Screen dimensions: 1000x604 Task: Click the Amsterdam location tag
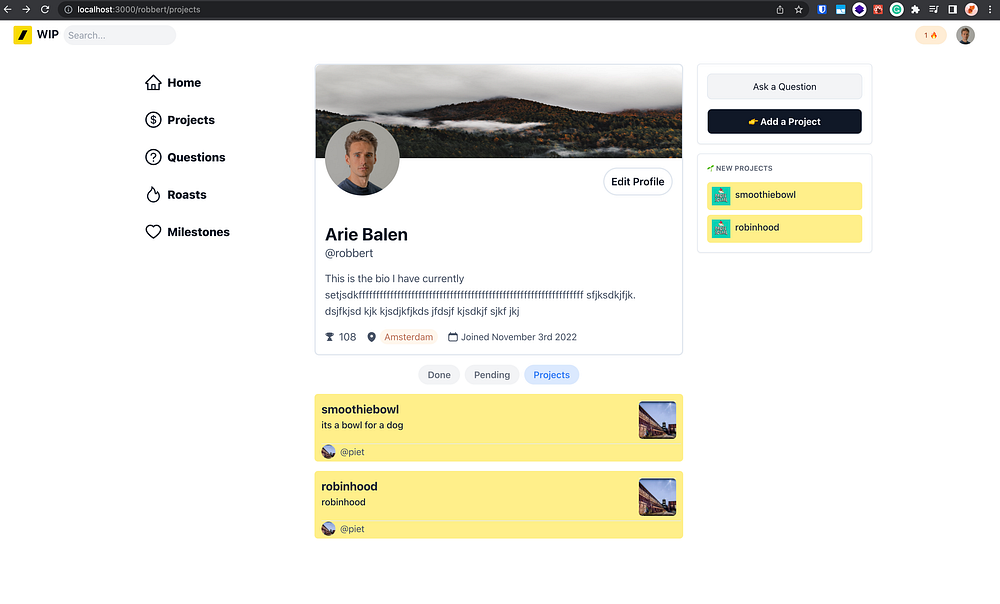(x=408, y=337)
